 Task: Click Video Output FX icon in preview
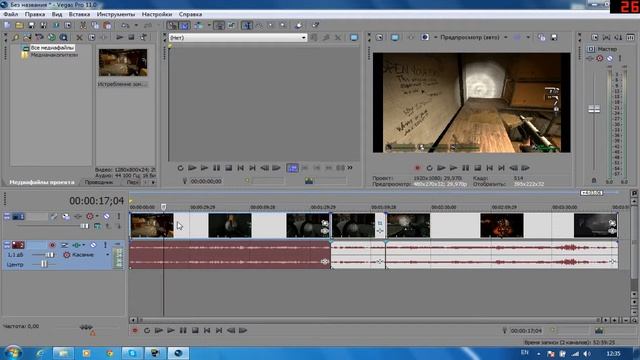tap(411, 38)
